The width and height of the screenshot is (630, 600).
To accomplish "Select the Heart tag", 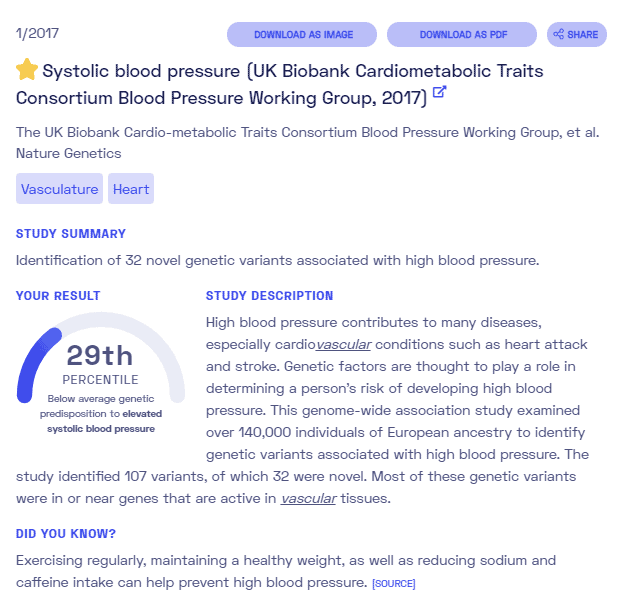I will [x=131, y=188].
